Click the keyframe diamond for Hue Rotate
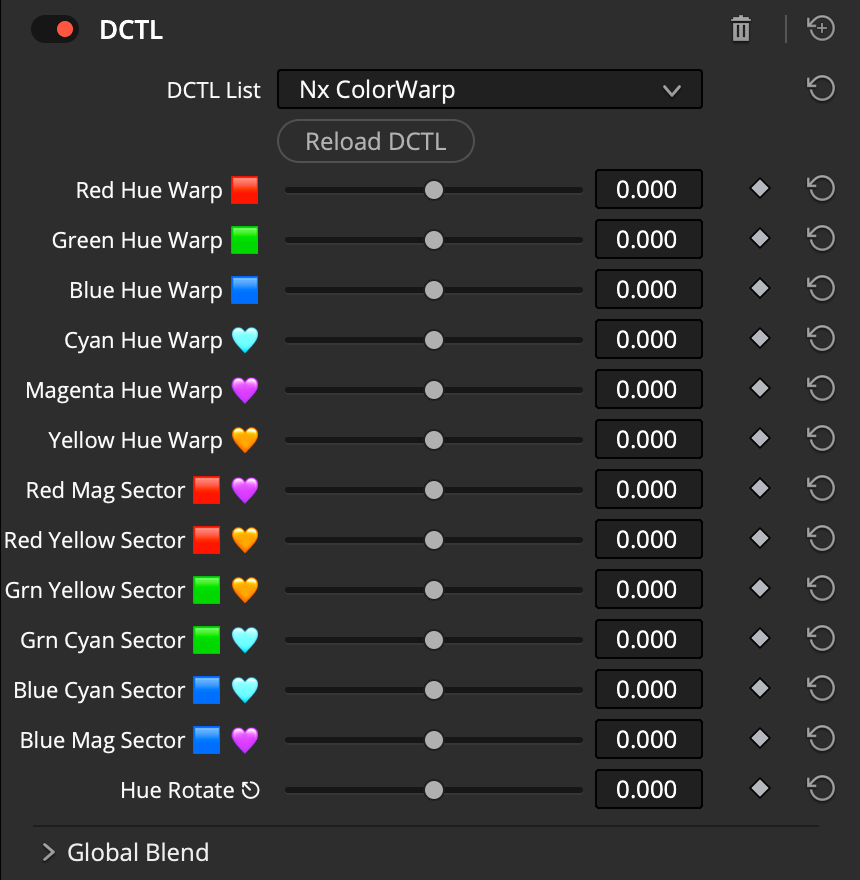Screen dimensions: 860x880 point(760,788)
